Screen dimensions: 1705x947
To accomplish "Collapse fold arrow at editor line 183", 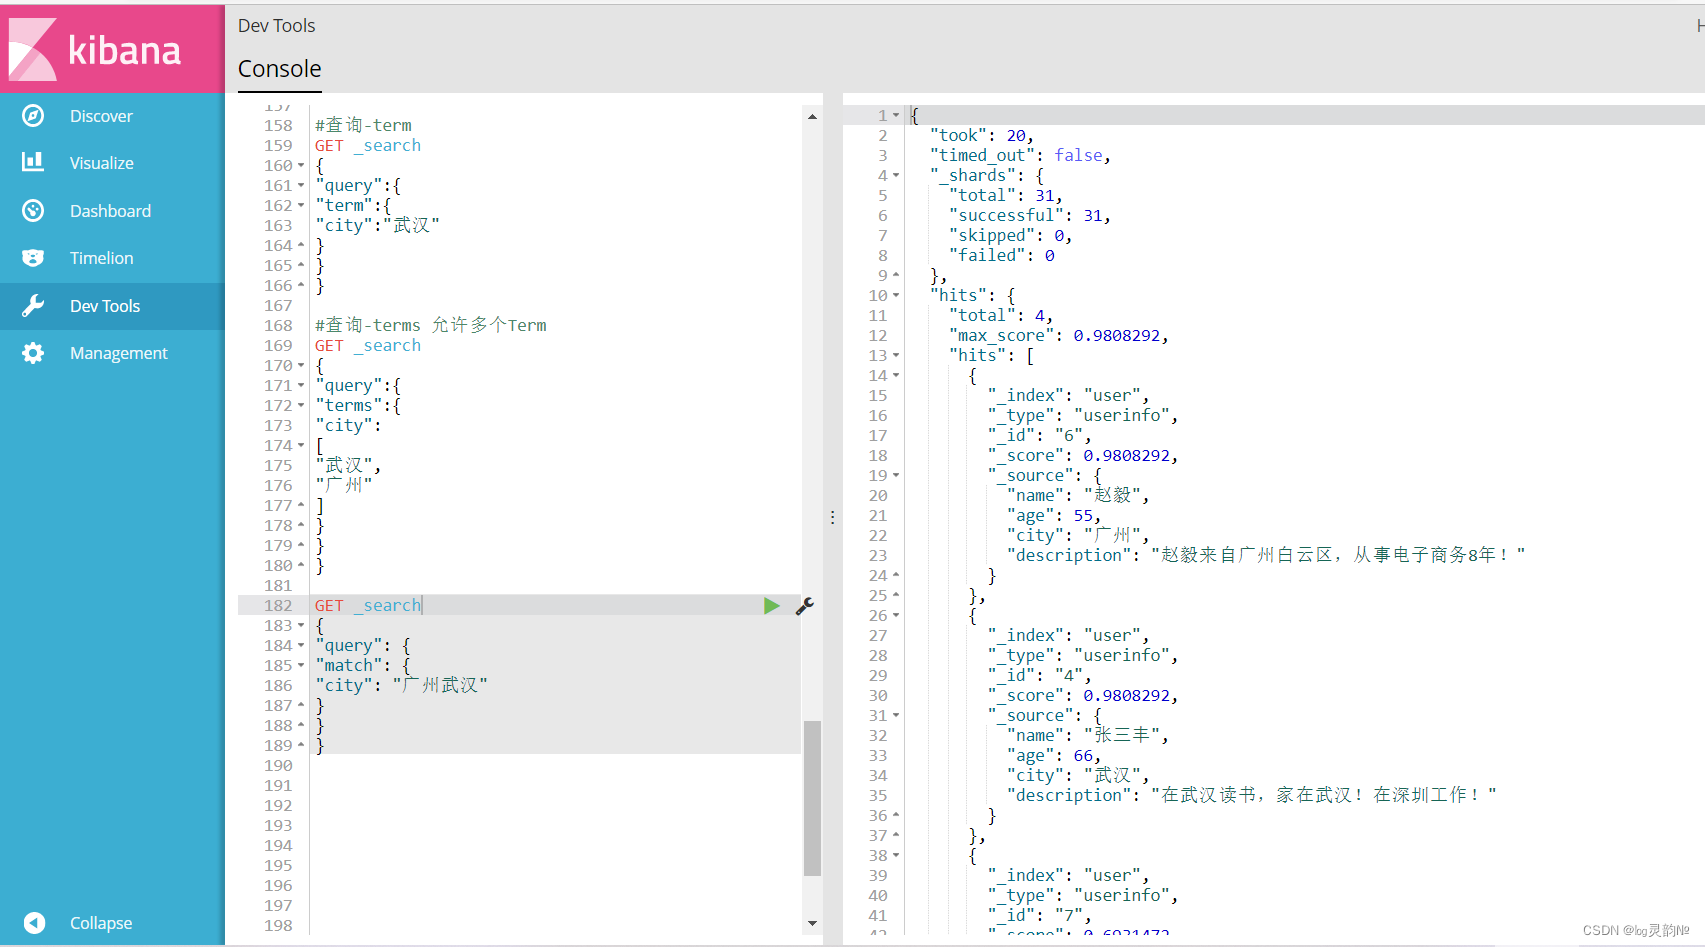I will (x=301, y=626).
